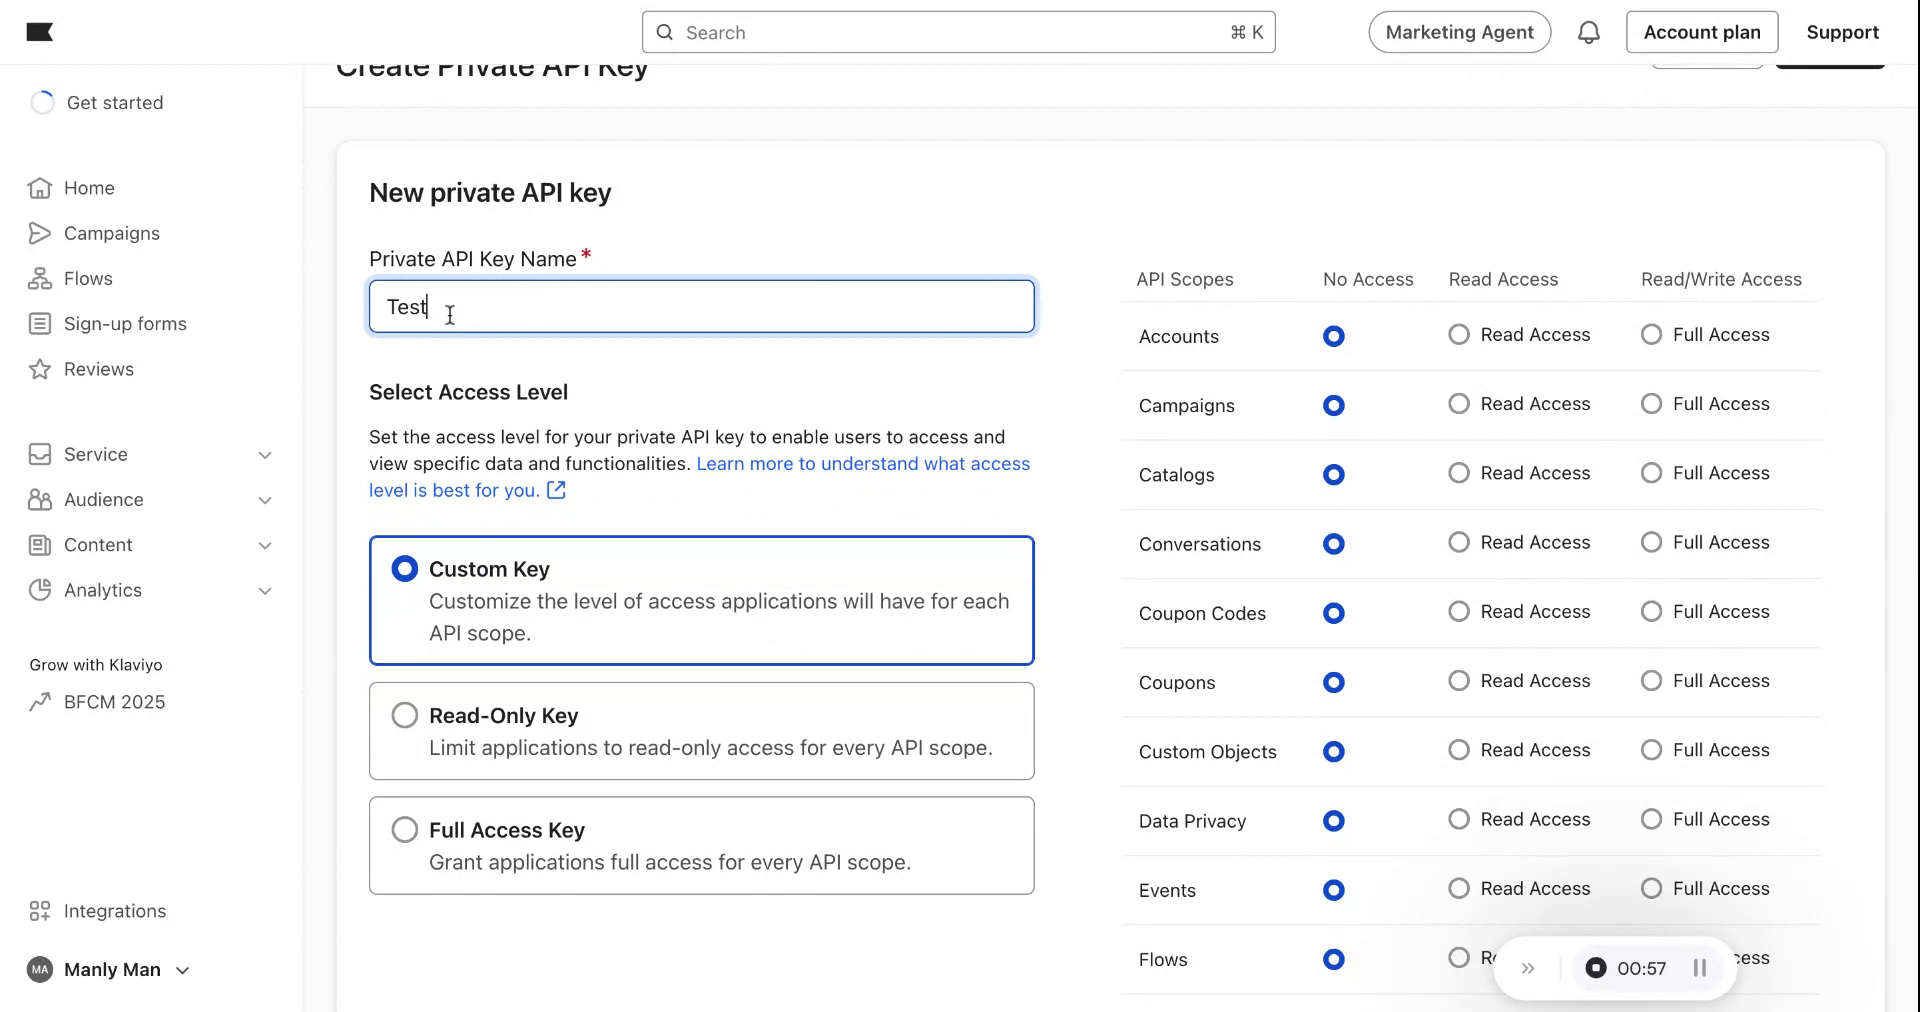Screen dimensions: 1920x1012
Task: Open Campaigns via its paper plane icon
Action: click(x=40, y=233)
